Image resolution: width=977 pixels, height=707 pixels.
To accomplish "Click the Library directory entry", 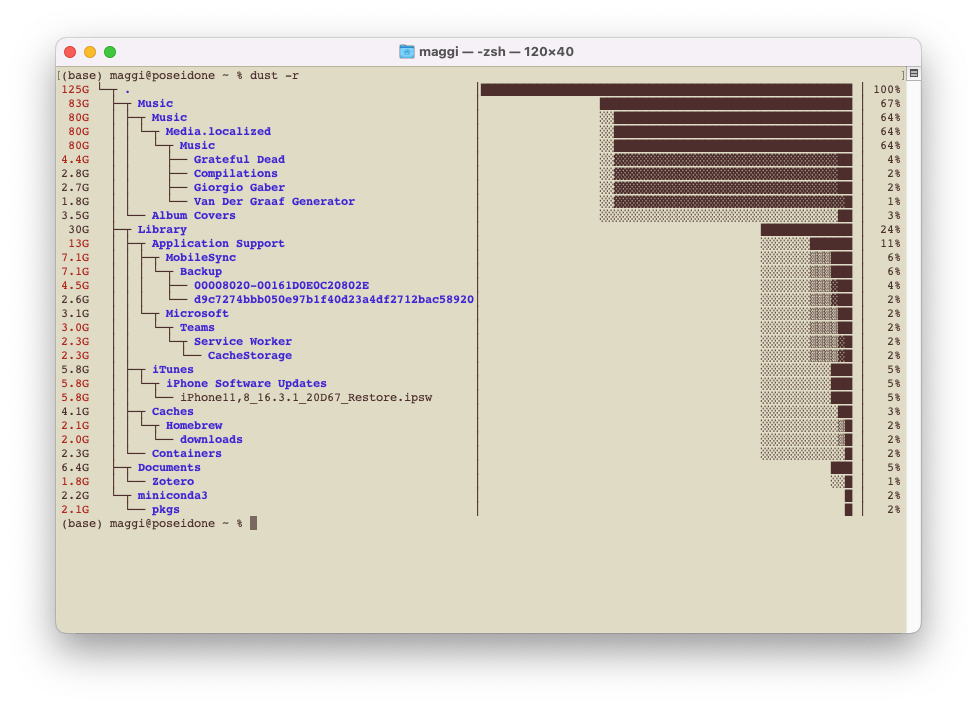I will point(162,230).
